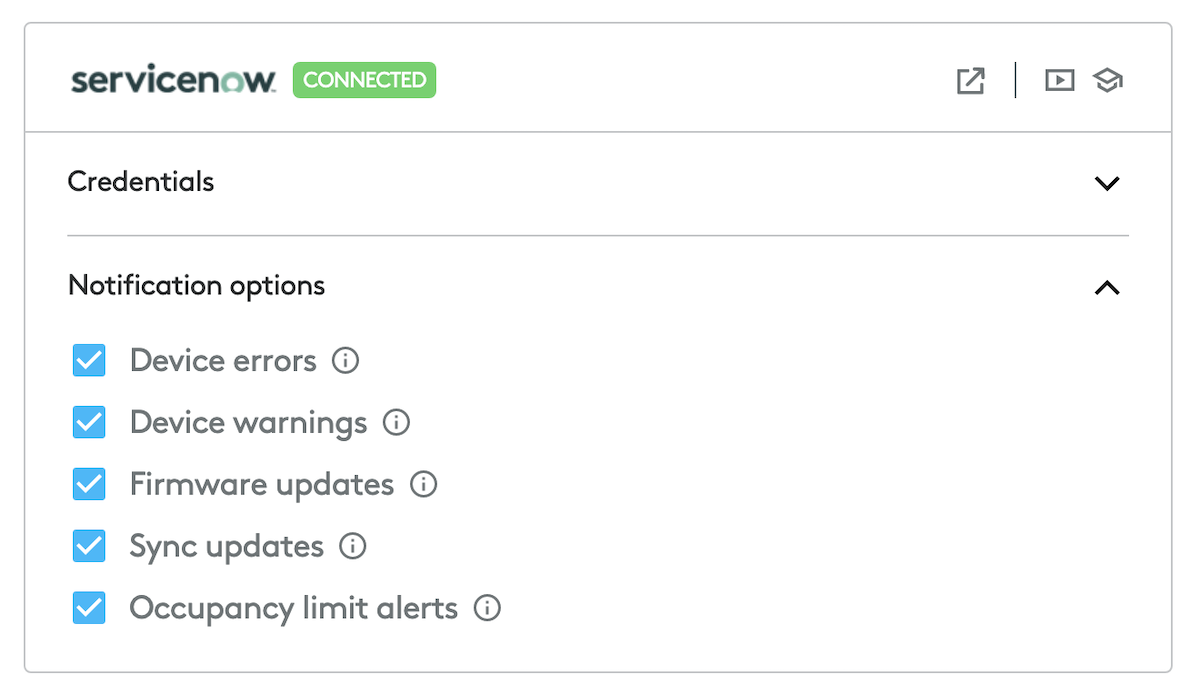
Task: Untick Occupancy limit alerts checkbox
Action: pyautogui.click(x=89, y=608)
